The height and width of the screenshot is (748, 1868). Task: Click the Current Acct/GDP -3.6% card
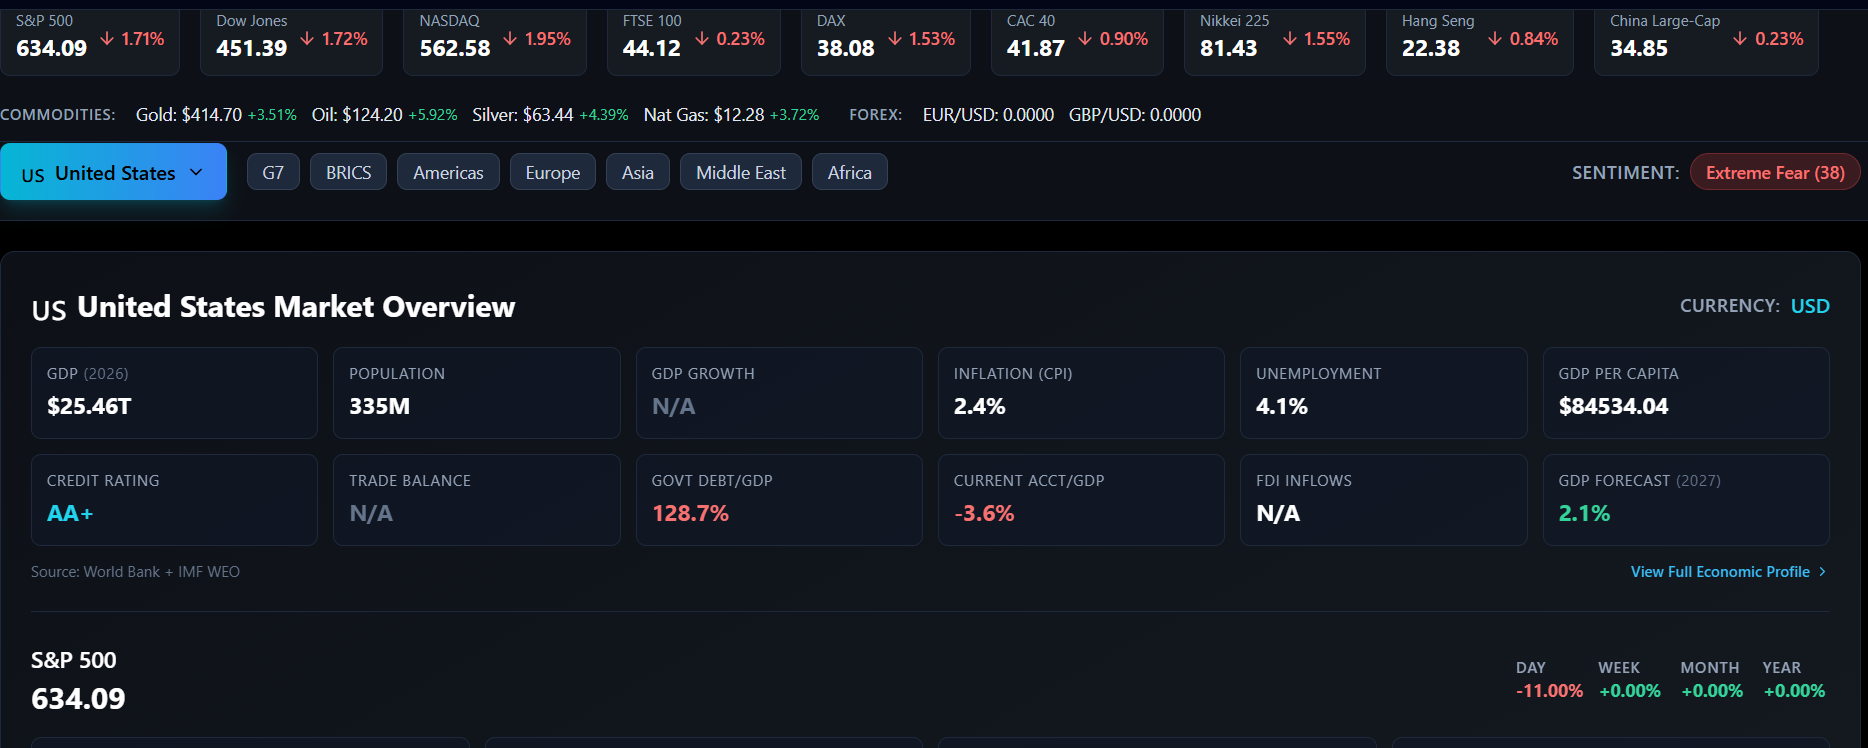[1081, 500]
